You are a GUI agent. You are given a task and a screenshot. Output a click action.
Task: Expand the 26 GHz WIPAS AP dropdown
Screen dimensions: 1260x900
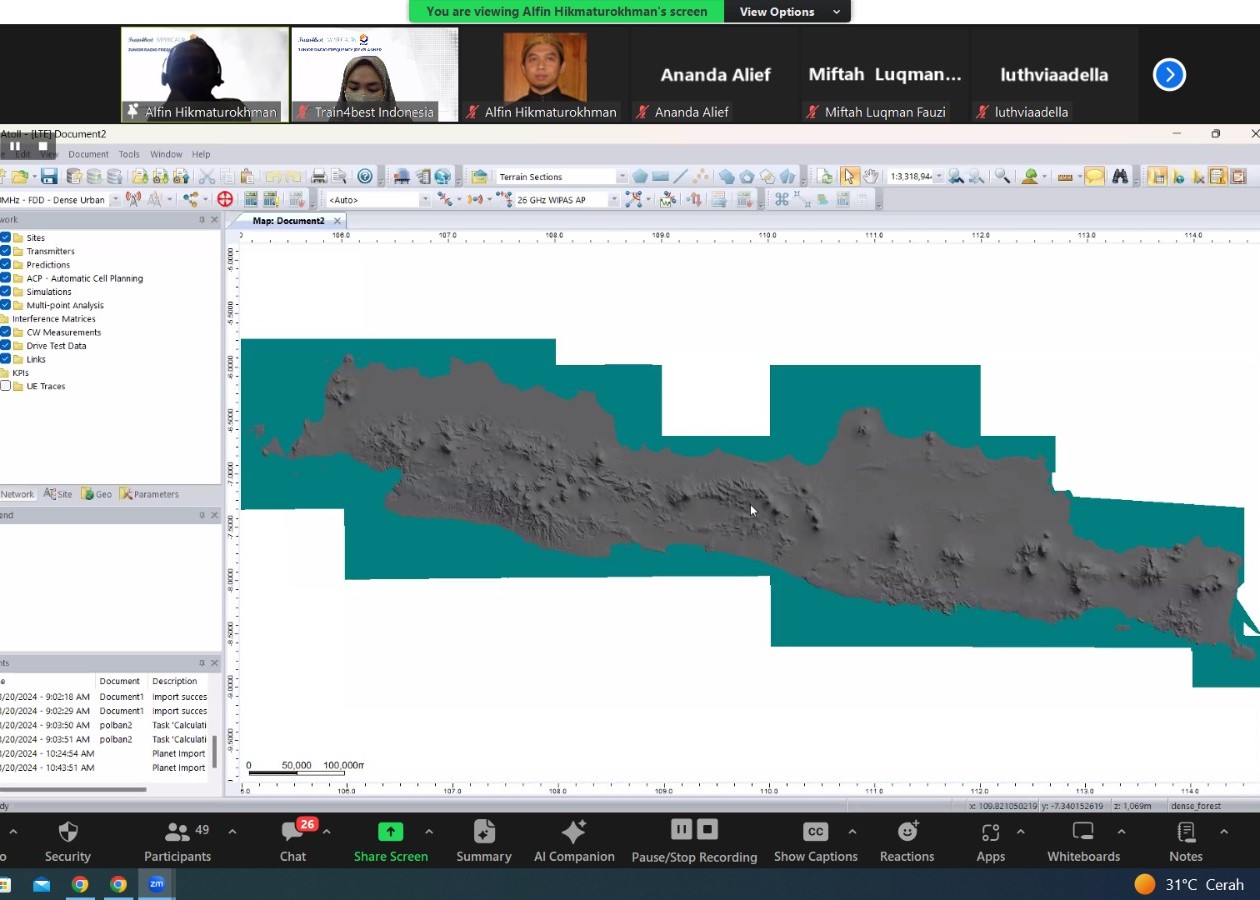coord(613,200)
